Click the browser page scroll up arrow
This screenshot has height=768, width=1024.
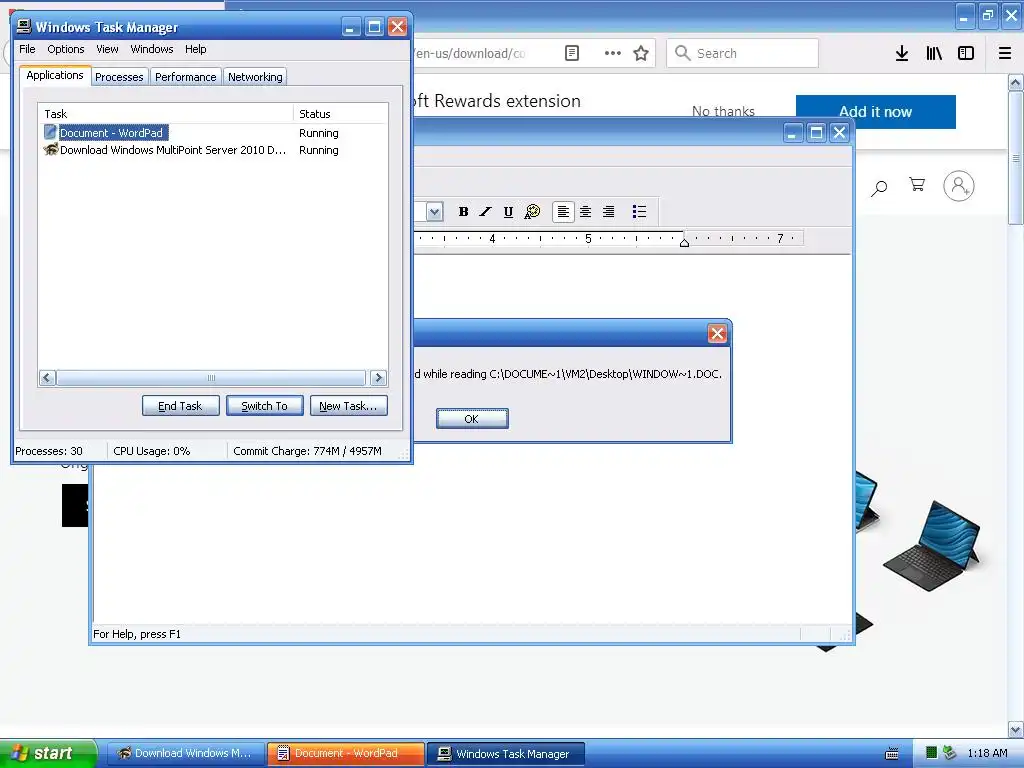[1016, 82]
